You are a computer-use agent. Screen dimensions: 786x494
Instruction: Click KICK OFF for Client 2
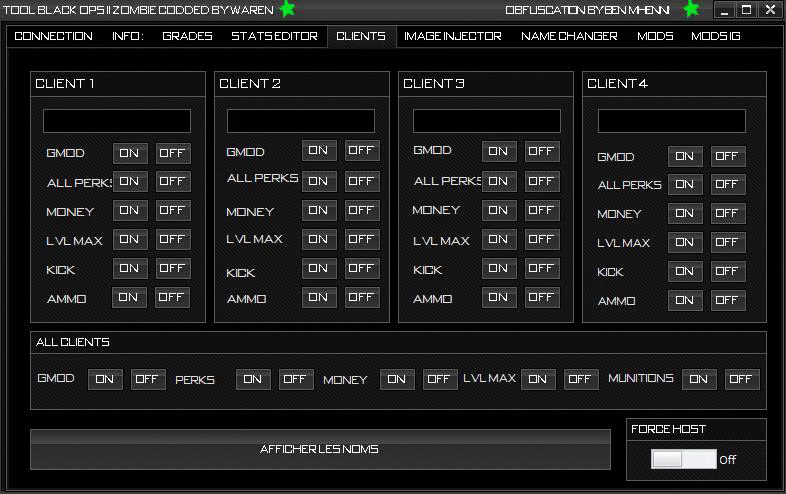pyautogui.click(x=362, y=268)
